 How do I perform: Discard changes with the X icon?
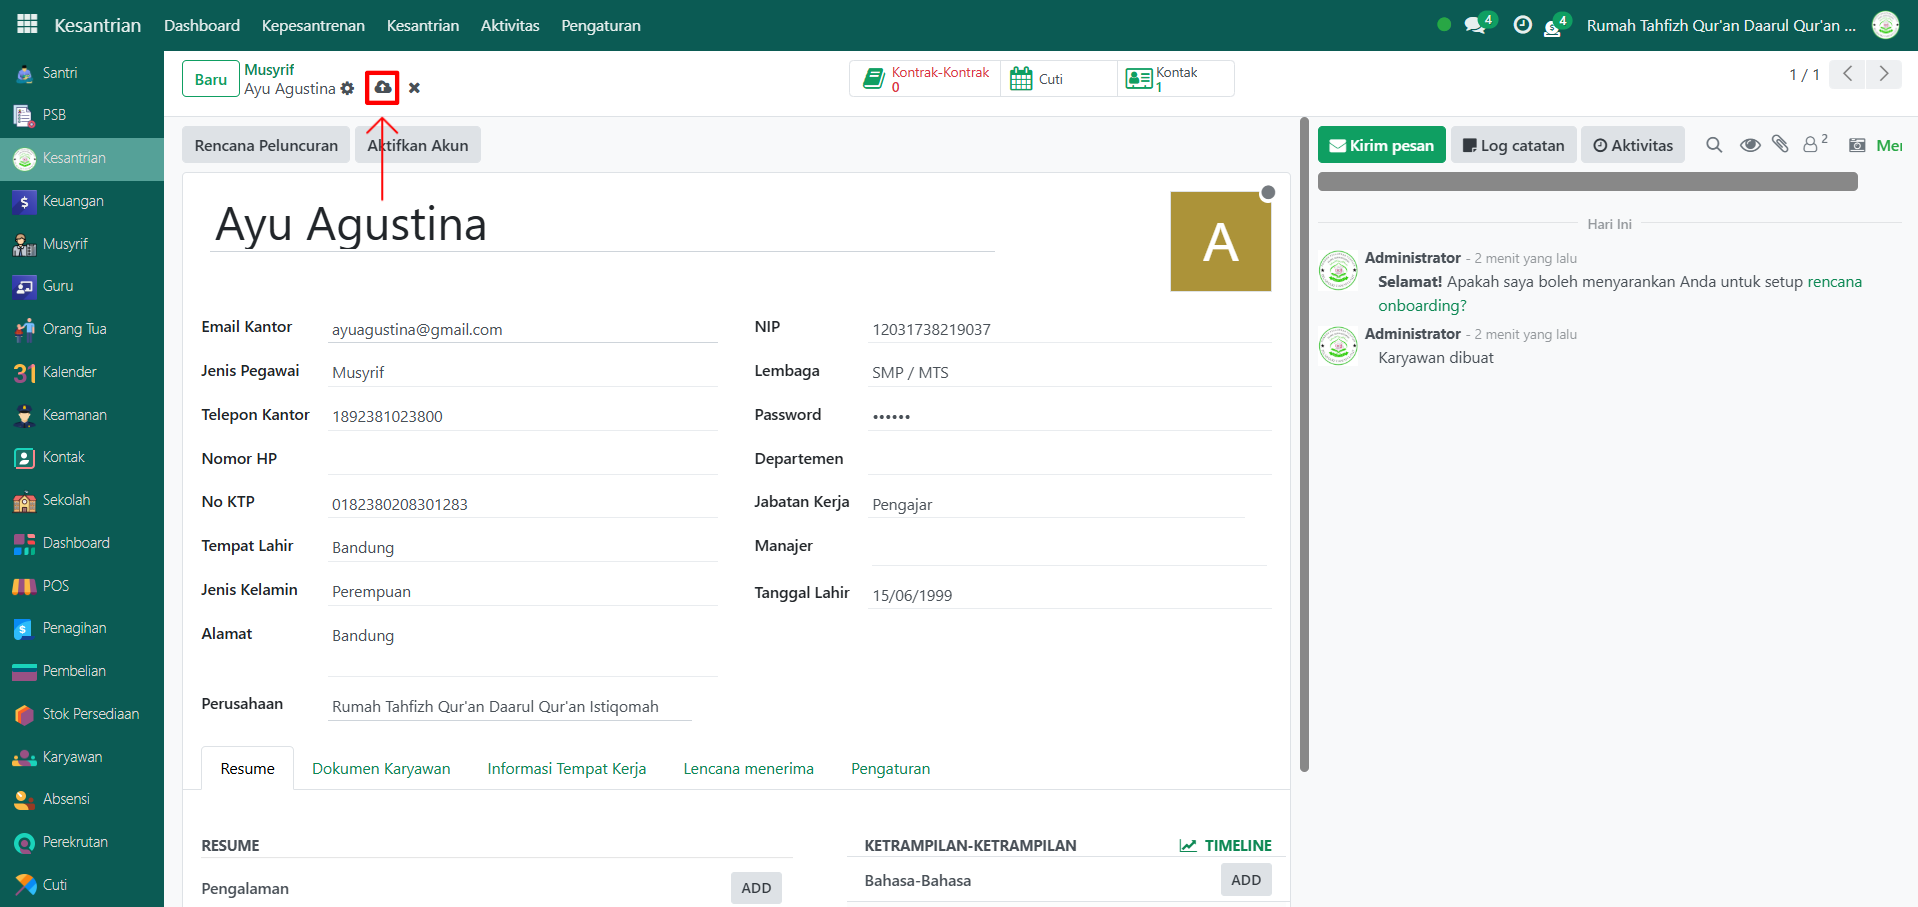pos(414,88)
